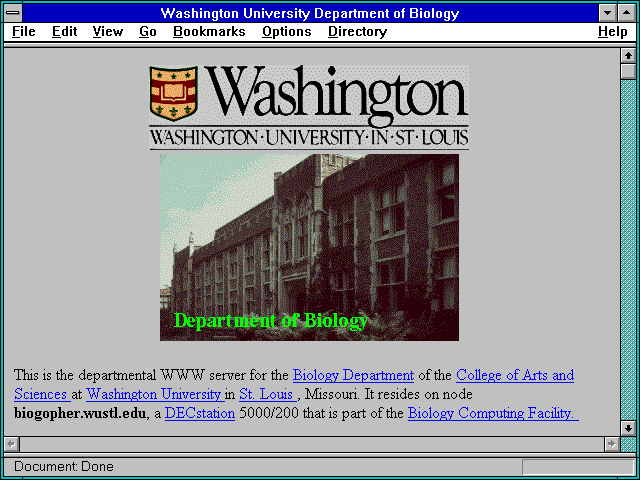Viewport: 640px width, 480px height.
Task: Click the status bar progress indicator box
Action: (578, 467)
